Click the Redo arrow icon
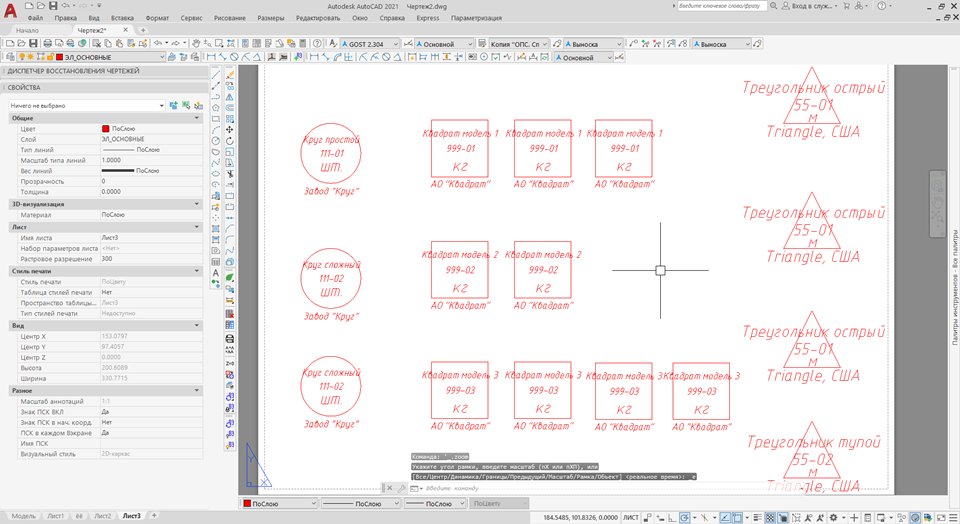The height and width of the screenshot is (524, 960). point(175,43)
